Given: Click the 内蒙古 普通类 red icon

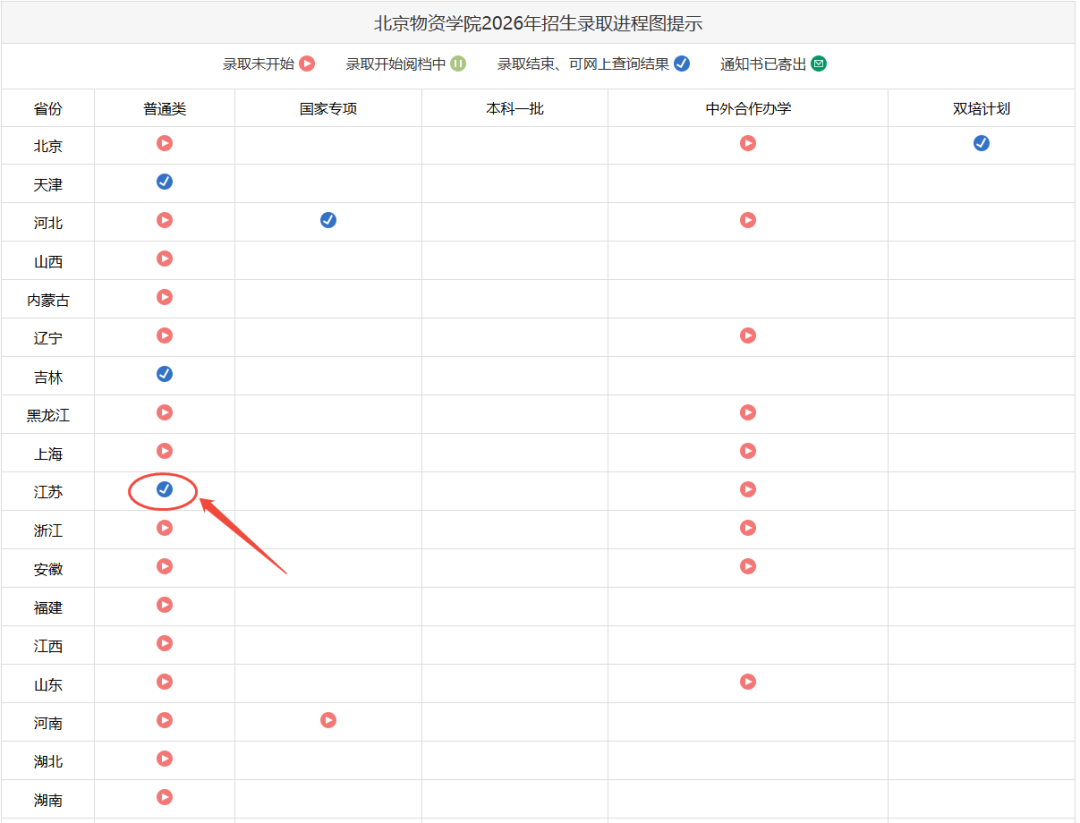Looking at the screenshot, I should coord(165,298).
